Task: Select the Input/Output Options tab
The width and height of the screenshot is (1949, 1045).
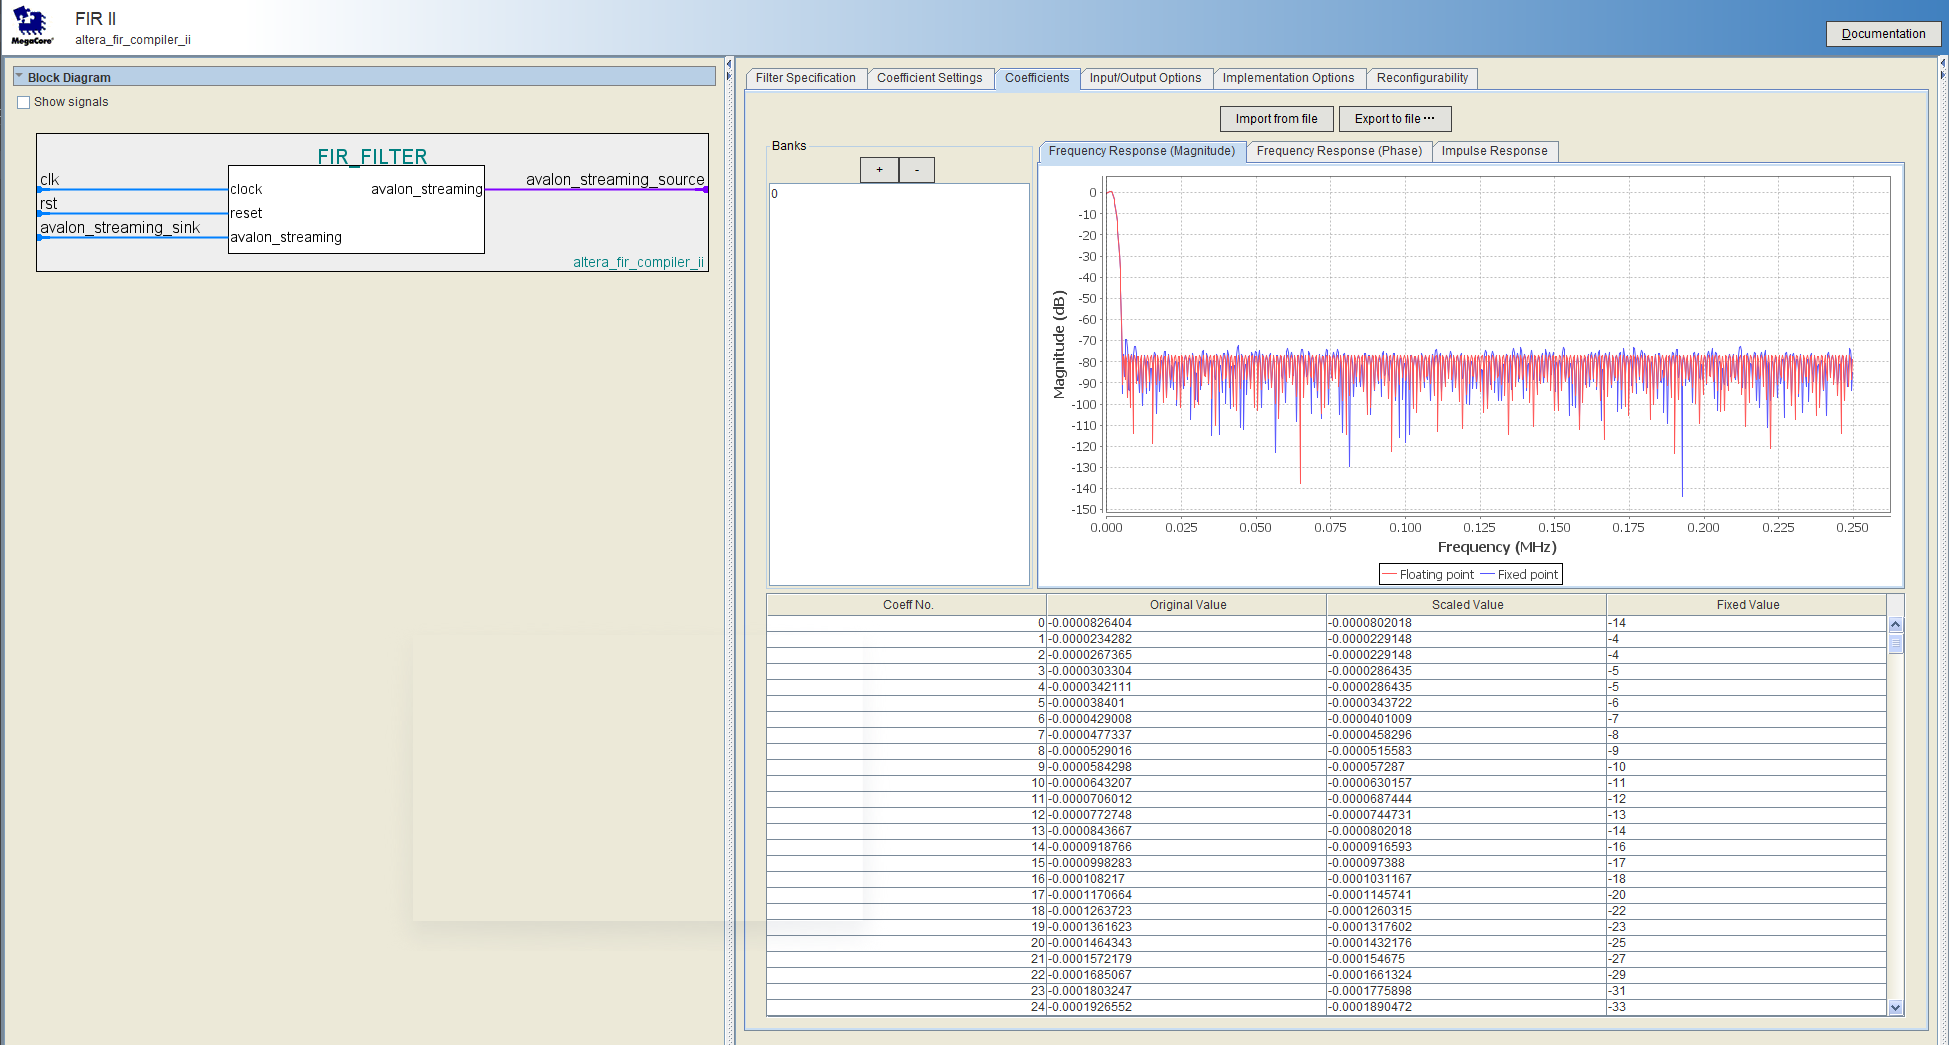Action: click(x=1146, y=78)
